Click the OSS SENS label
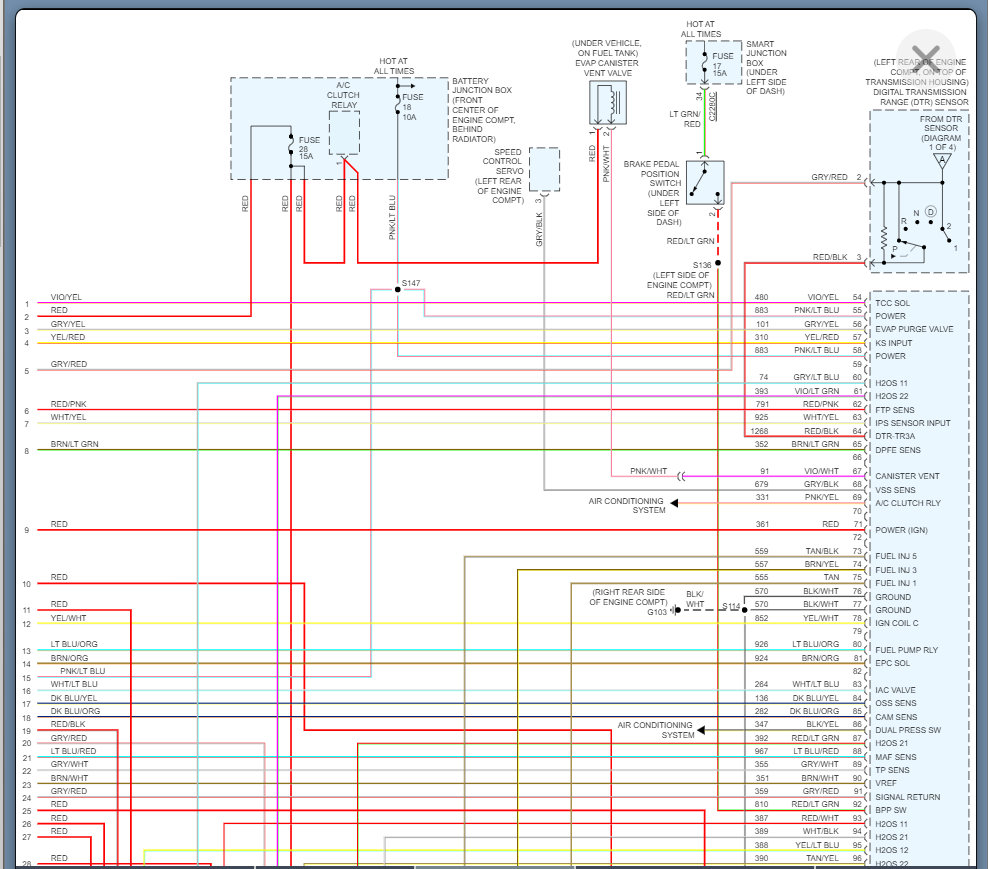Viewport: 988px width, 869px height. click(x=896, y=703)
